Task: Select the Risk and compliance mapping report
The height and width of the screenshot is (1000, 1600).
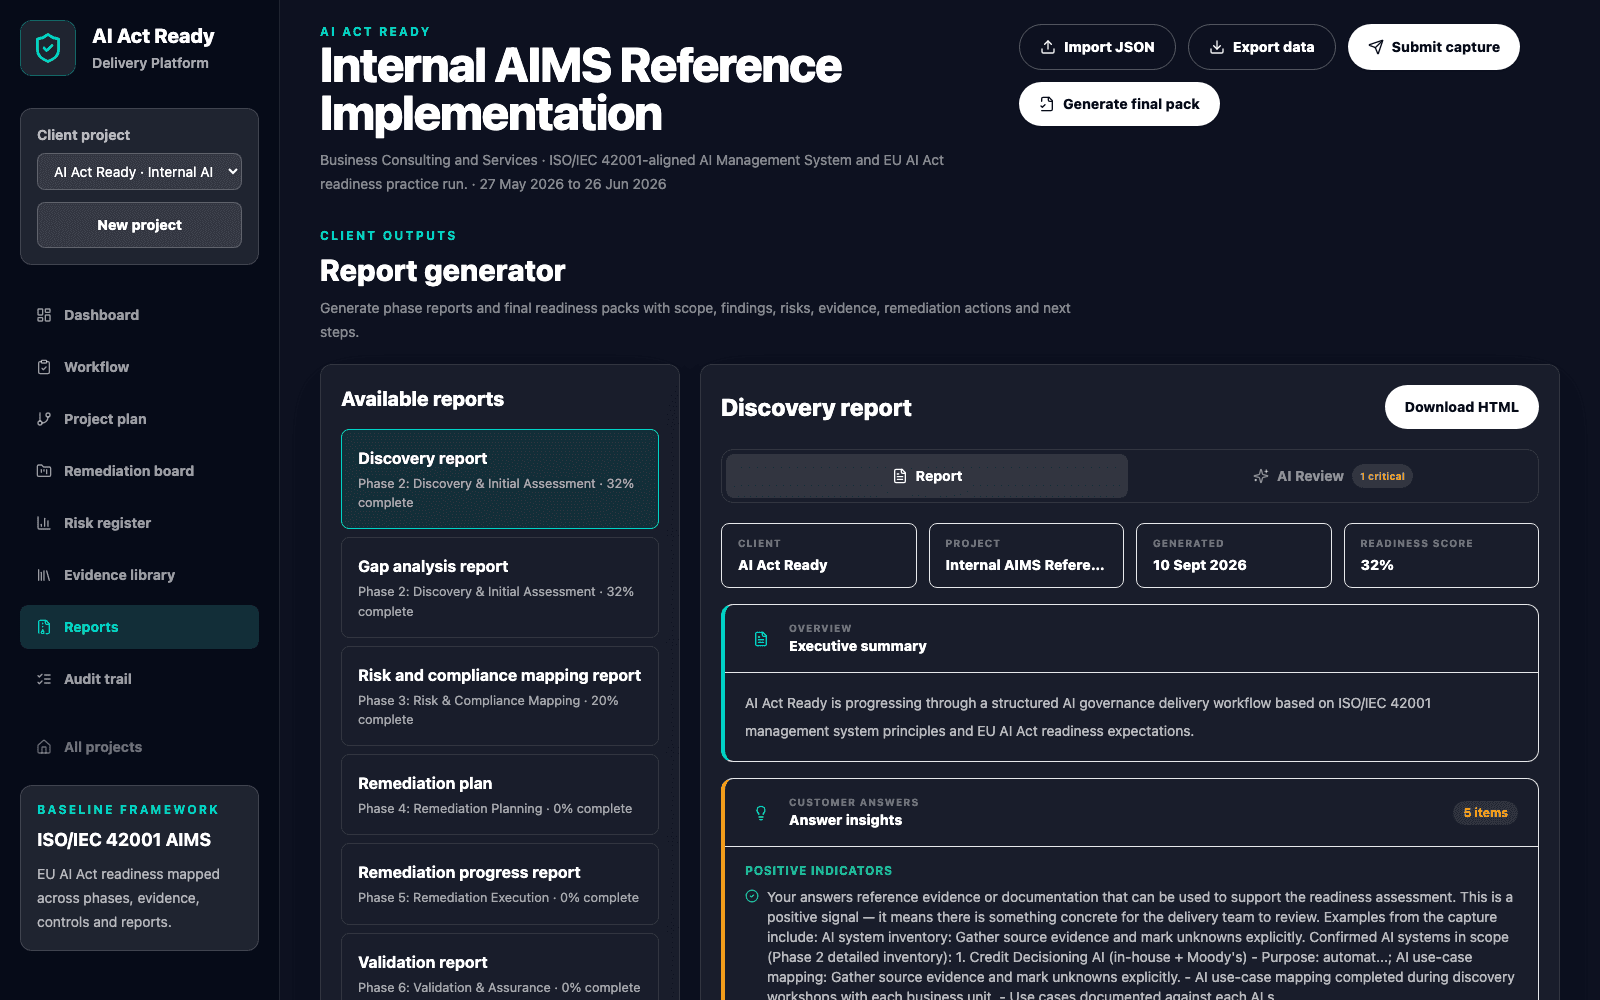Action: (x=500, y=696)
